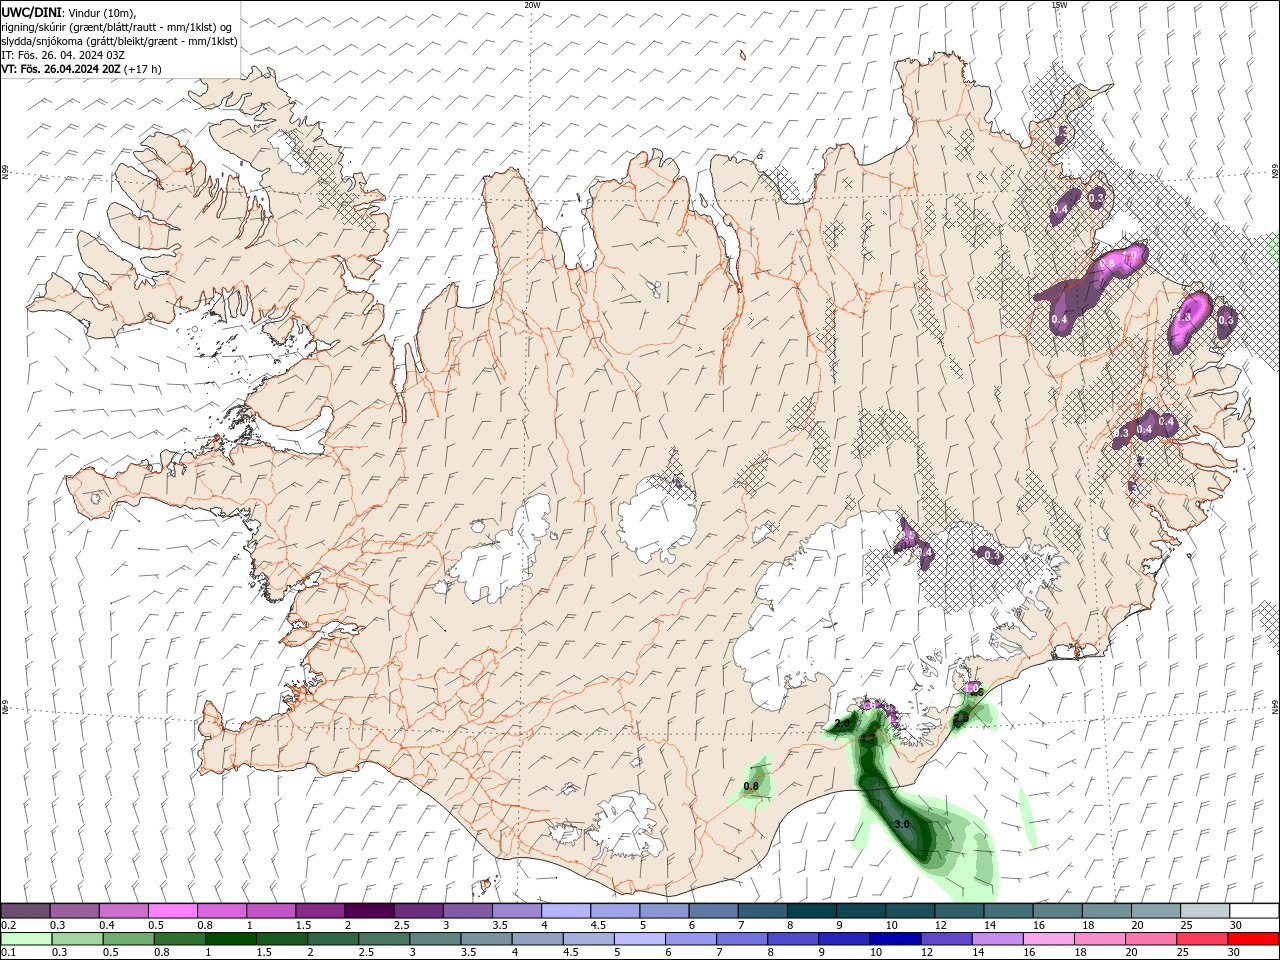
Task: Pick the rain legend swatch starting at 0.5
Action: coord(128,939)
